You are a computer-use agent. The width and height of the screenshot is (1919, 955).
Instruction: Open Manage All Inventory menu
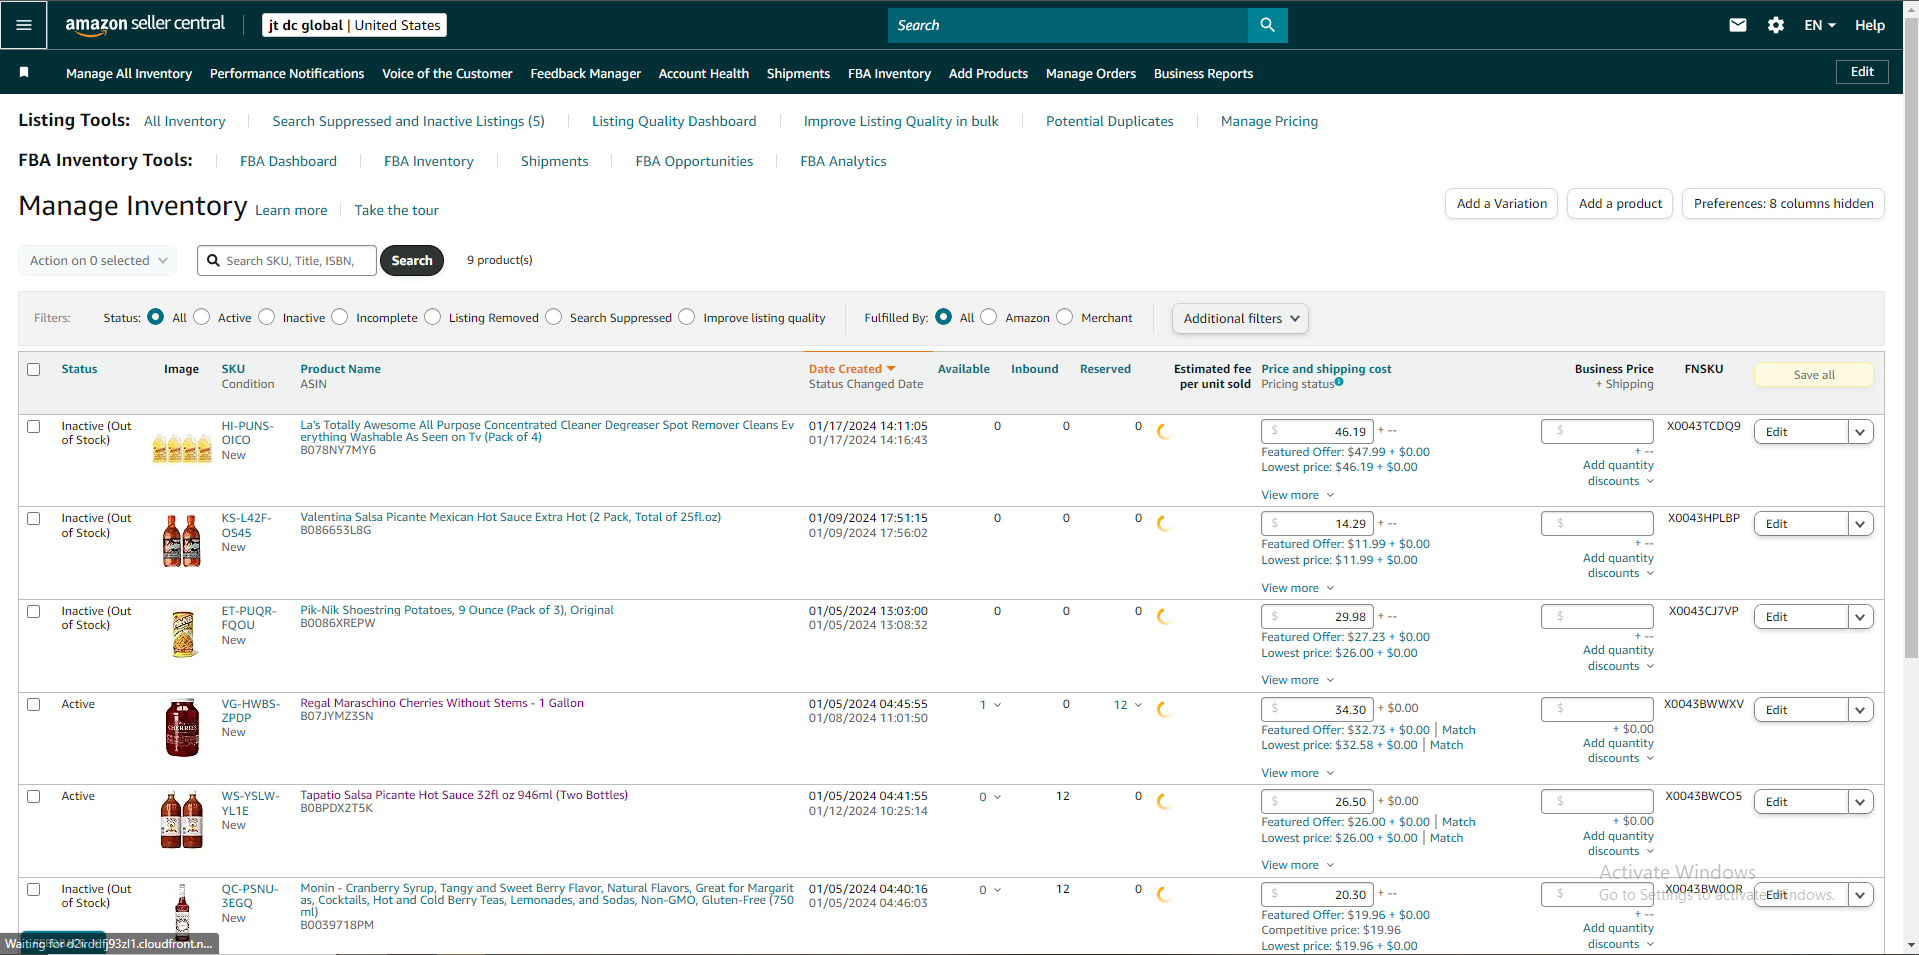pos(129,73)
